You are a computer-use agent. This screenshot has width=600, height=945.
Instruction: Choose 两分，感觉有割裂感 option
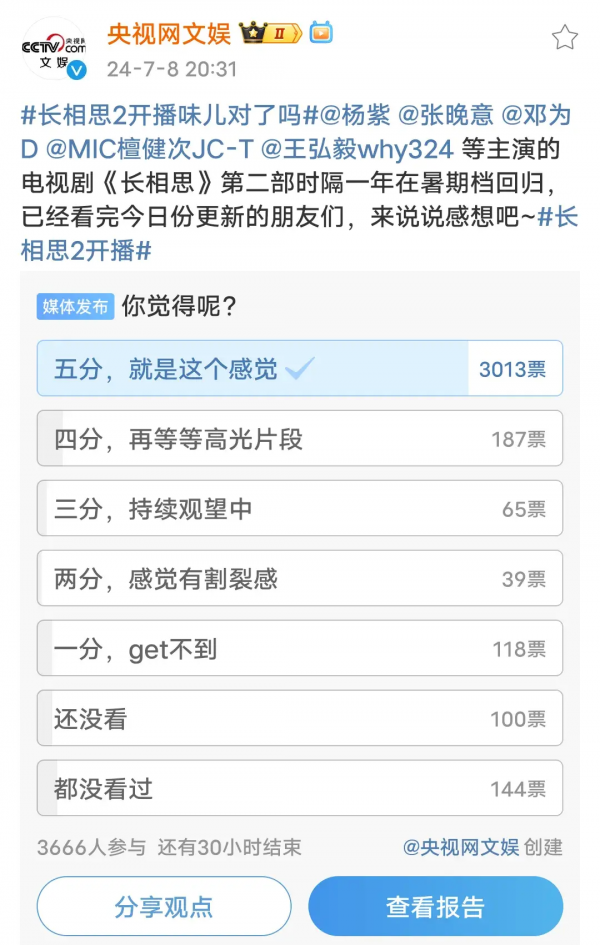[299, 579]
